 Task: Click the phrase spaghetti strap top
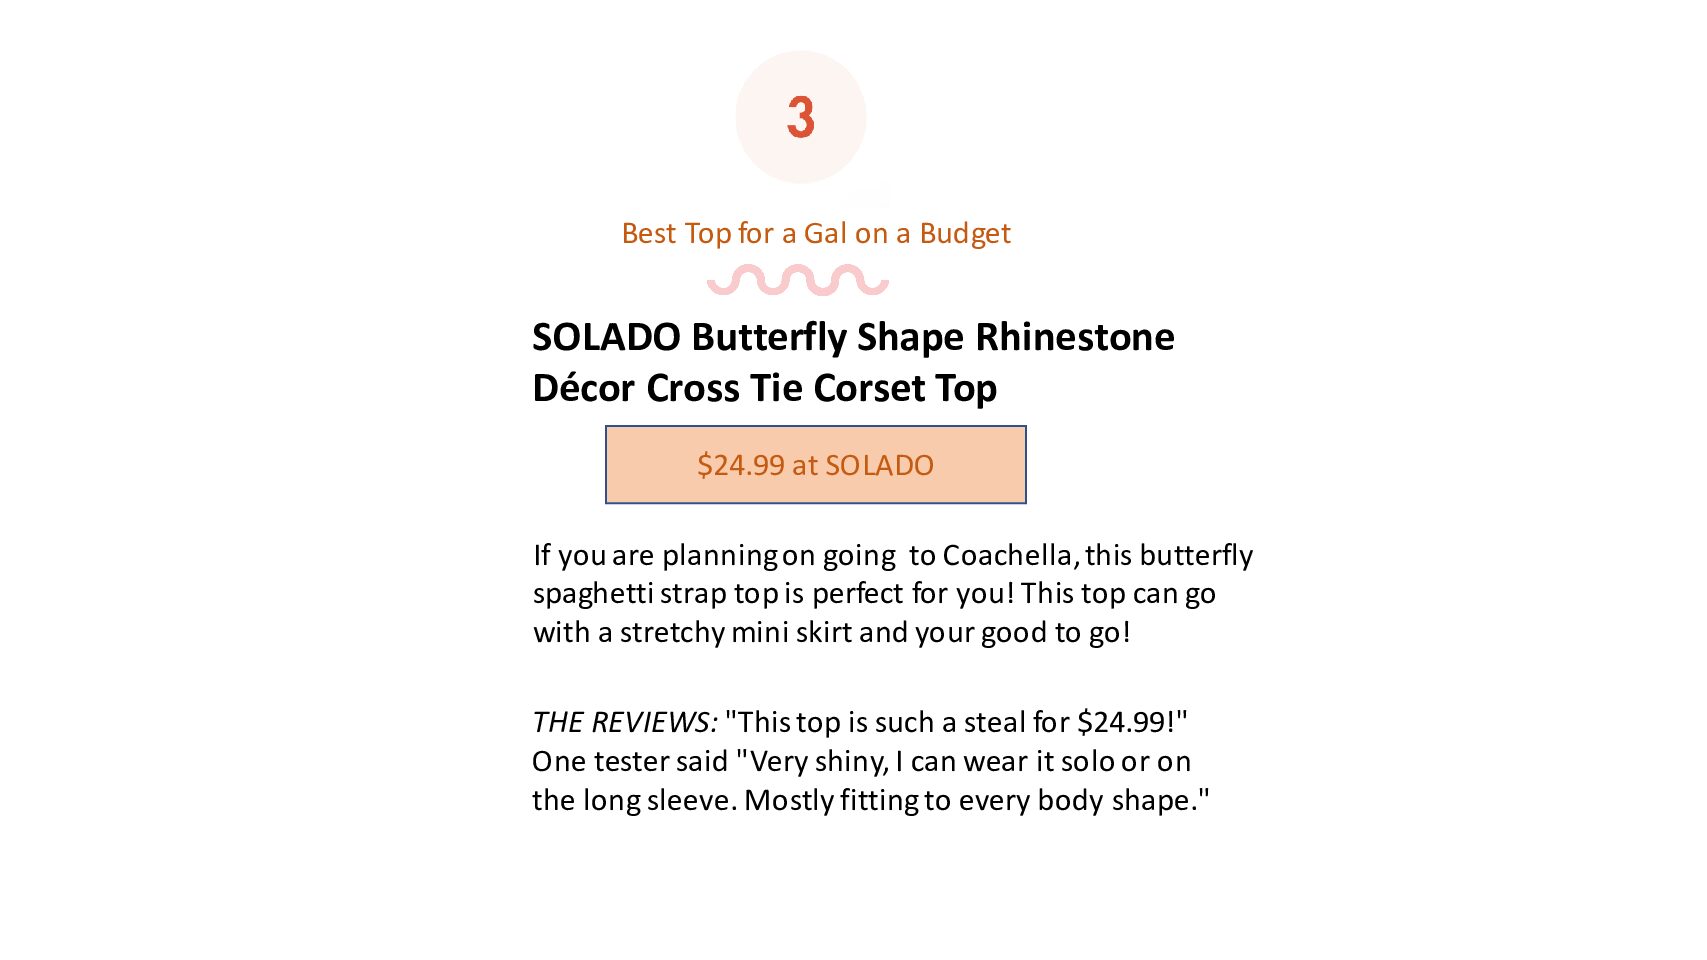coord(656,594)
